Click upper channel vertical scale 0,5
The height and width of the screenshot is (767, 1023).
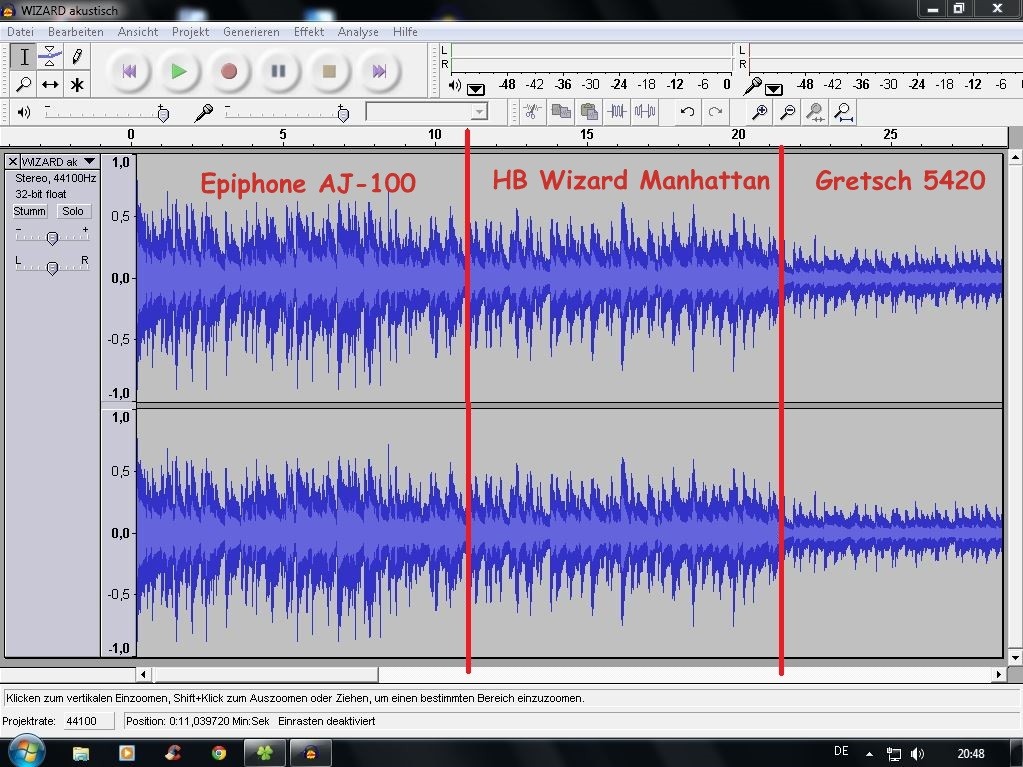pos(121,216)
